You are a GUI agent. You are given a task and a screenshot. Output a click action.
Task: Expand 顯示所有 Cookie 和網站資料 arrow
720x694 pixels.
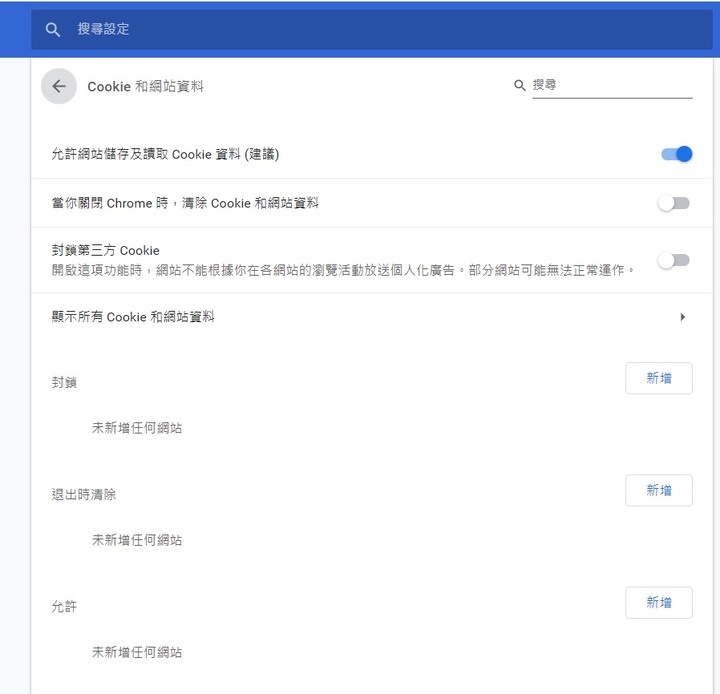pyautogui.click(x=683, y=316)
